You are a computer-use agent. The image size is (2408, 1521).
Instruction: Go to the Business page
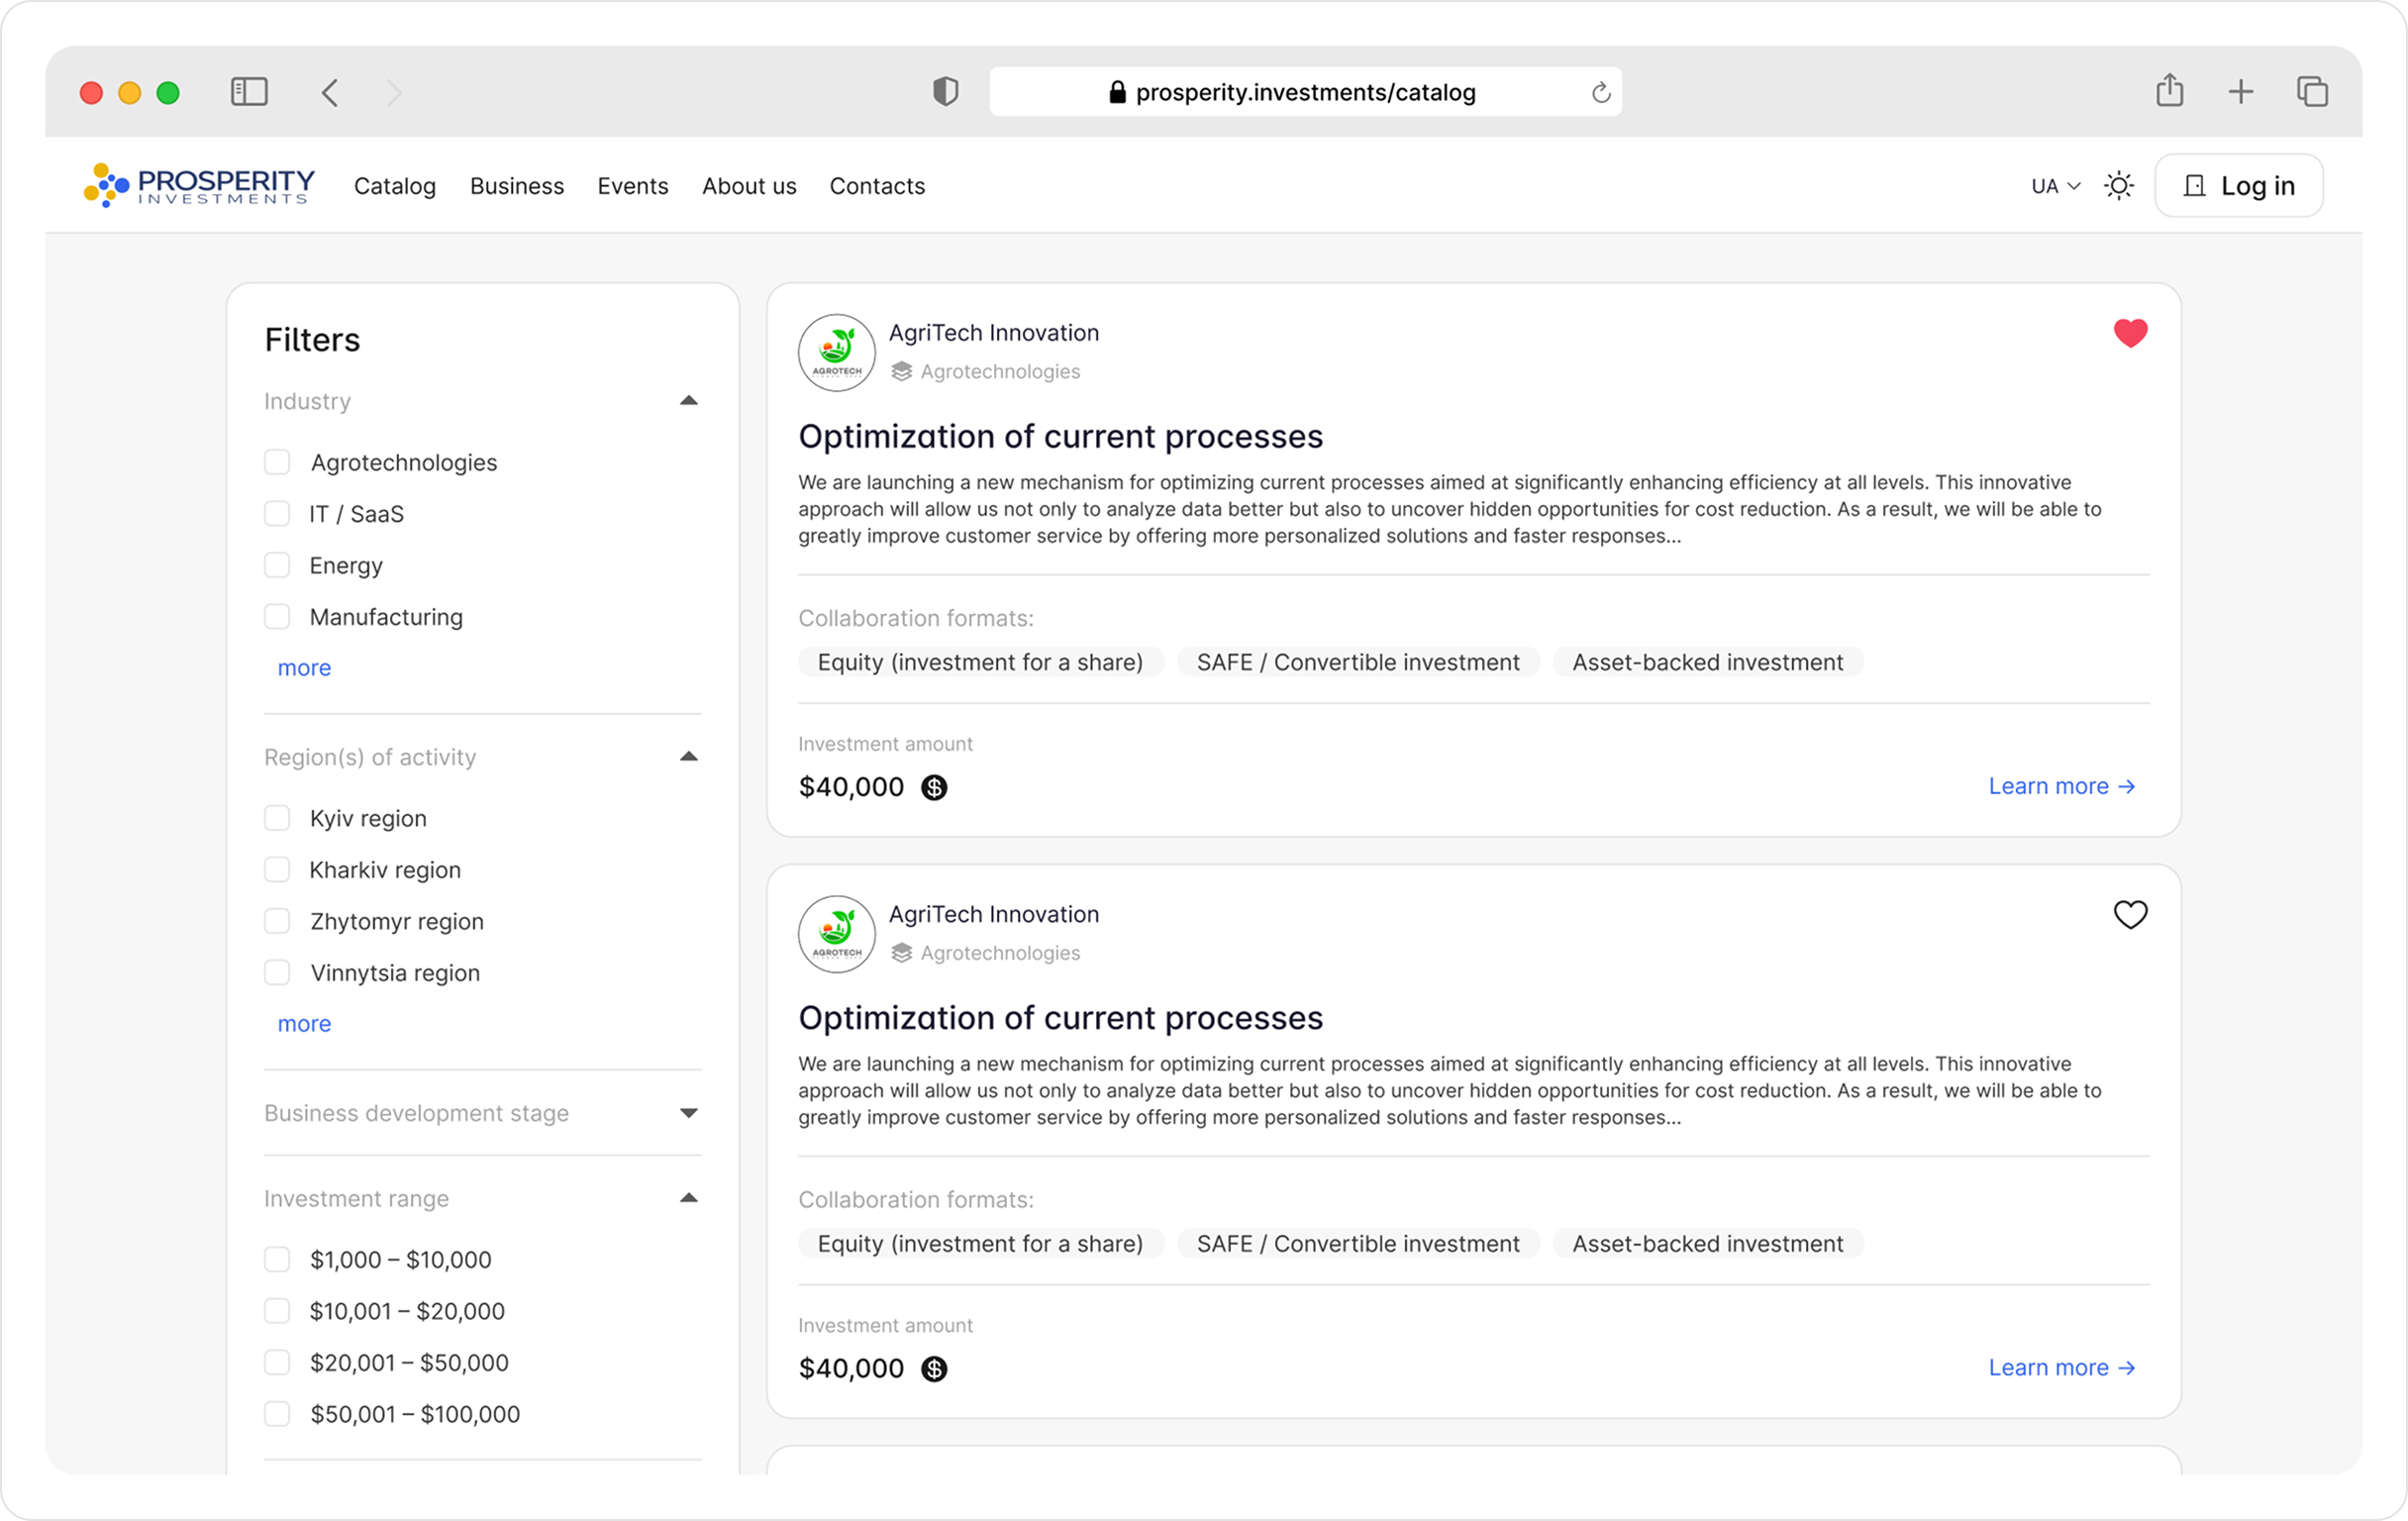coord(517,186)
